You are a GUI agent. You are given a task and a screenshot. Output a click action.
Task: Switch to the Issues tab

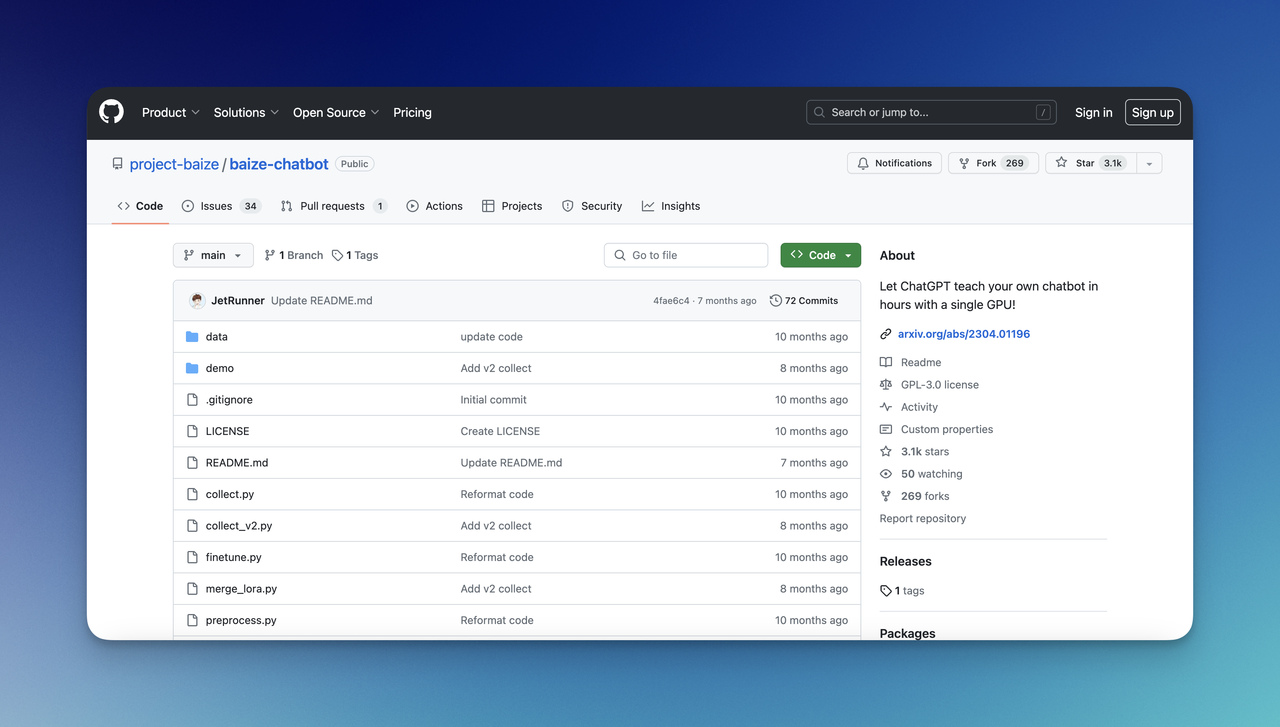click(x=214, y=206)
